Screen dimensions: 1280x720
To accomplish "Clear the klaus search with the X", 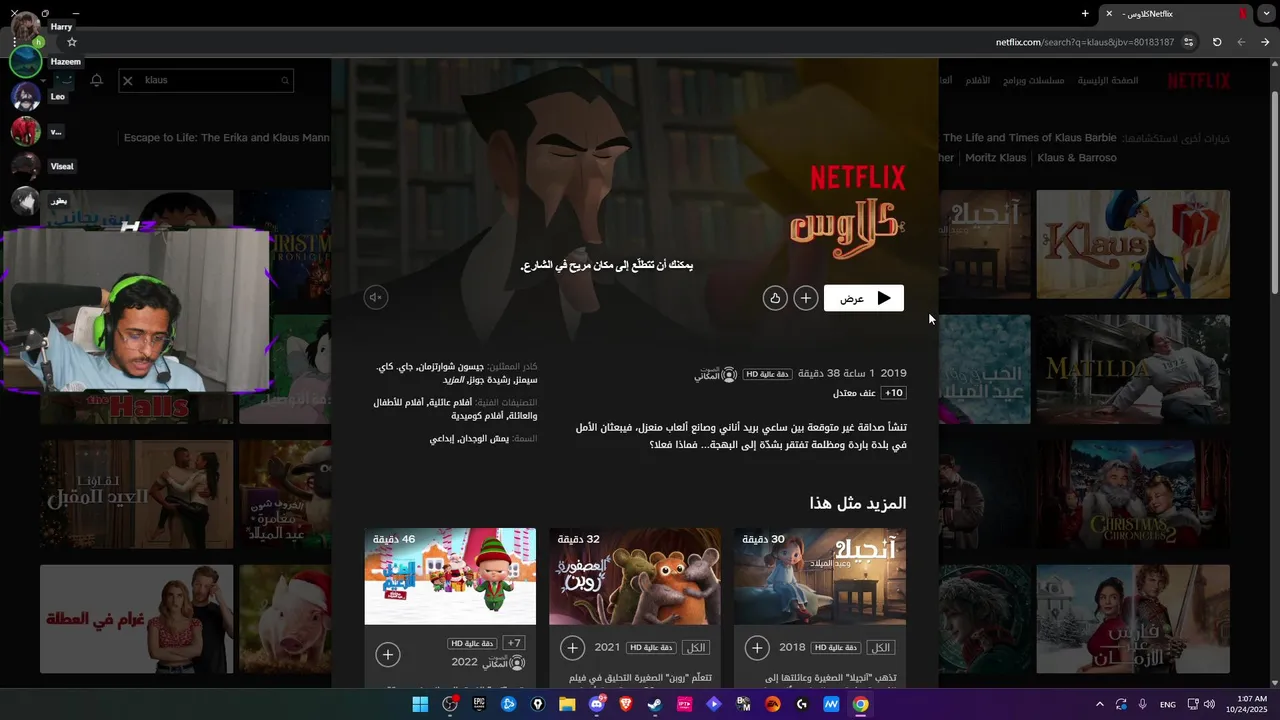I will pyautogui.click(x=127, y=80).
